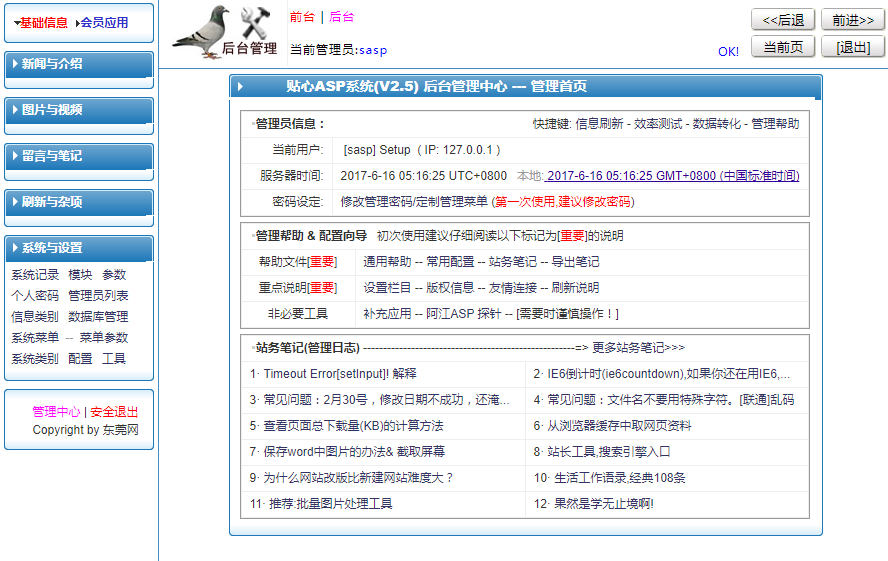The image size is (888, 561).
Task: Click the 信息刷新 shortcut
Action: point(599,123)
